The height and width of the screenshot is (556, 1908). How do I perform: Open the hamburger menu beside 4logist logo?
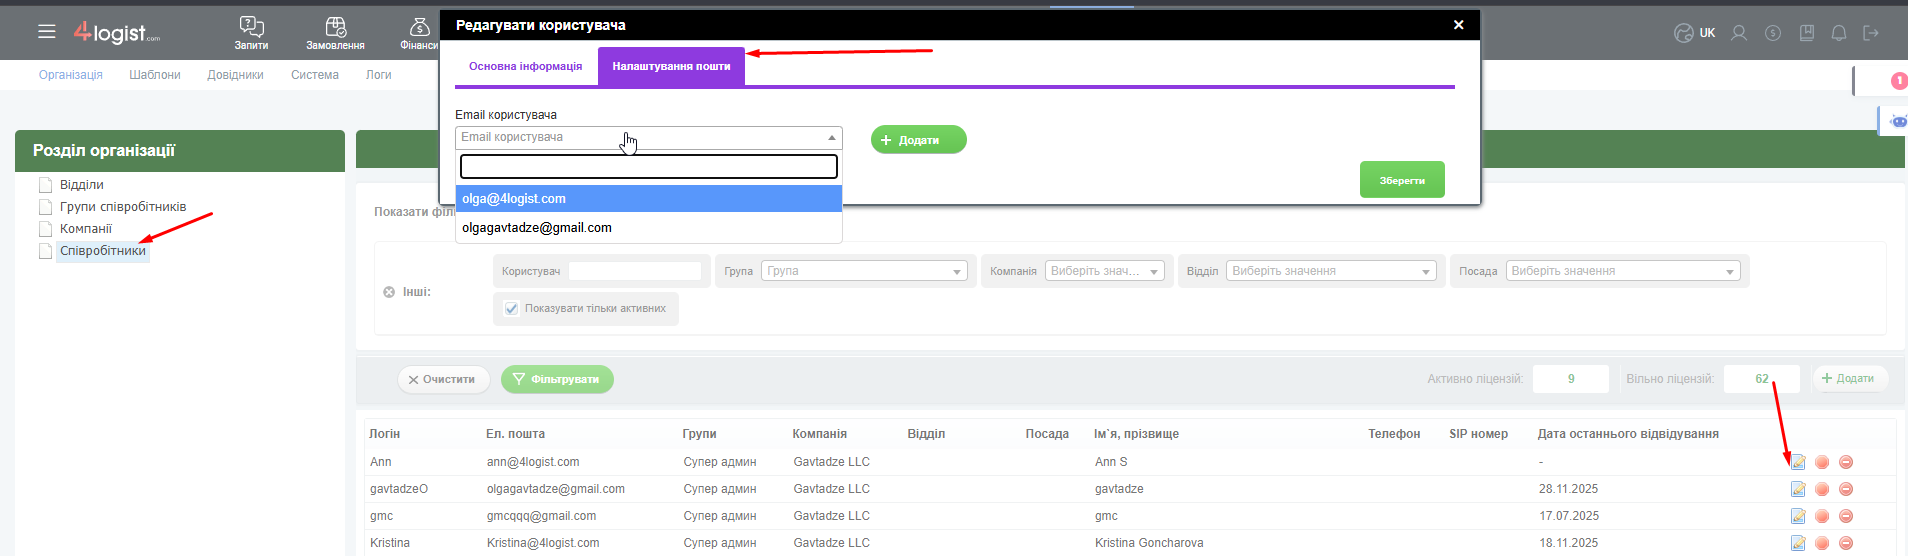point(46,32)
